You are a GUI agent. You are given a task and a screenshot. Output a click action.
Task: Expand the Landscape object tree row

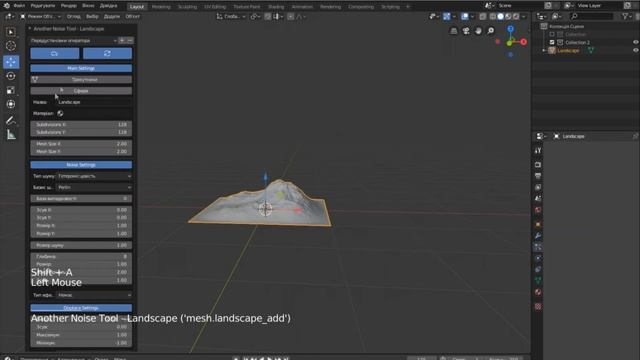click(544, 50)
